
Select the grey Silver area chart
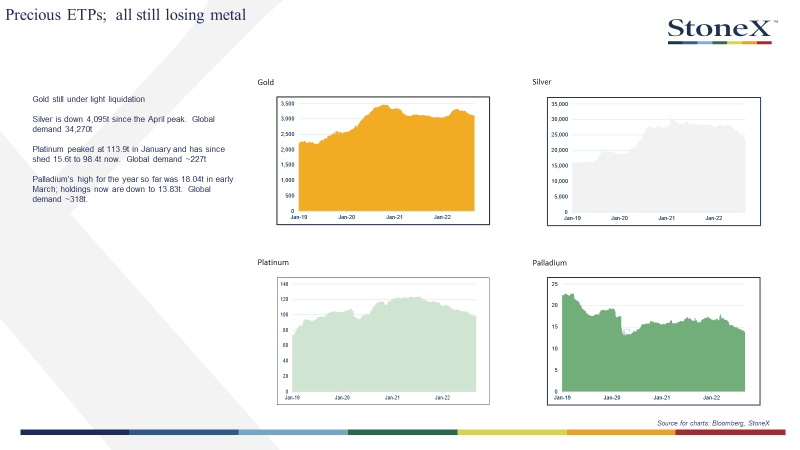tap(654, 161)
